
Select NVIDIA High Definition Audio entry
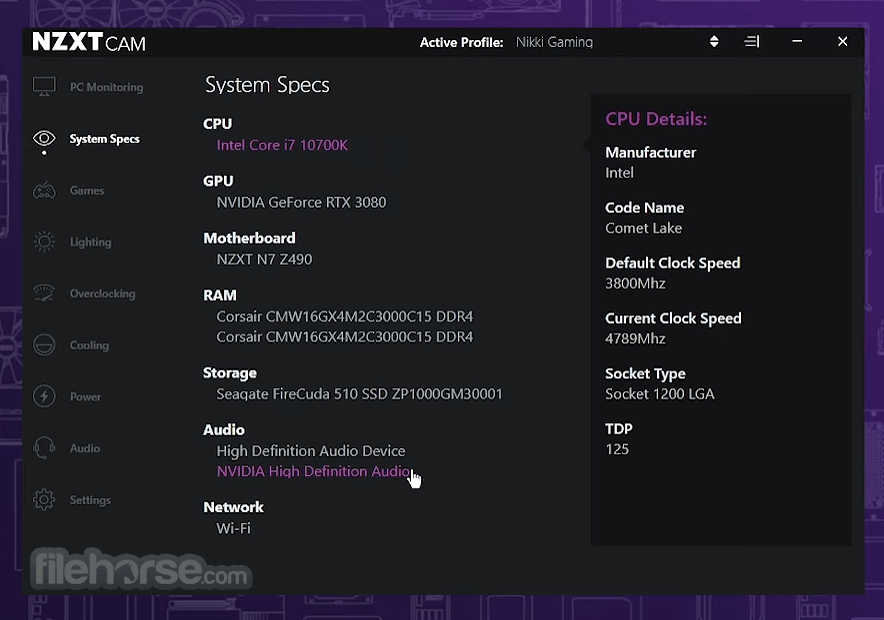point(313,472)
